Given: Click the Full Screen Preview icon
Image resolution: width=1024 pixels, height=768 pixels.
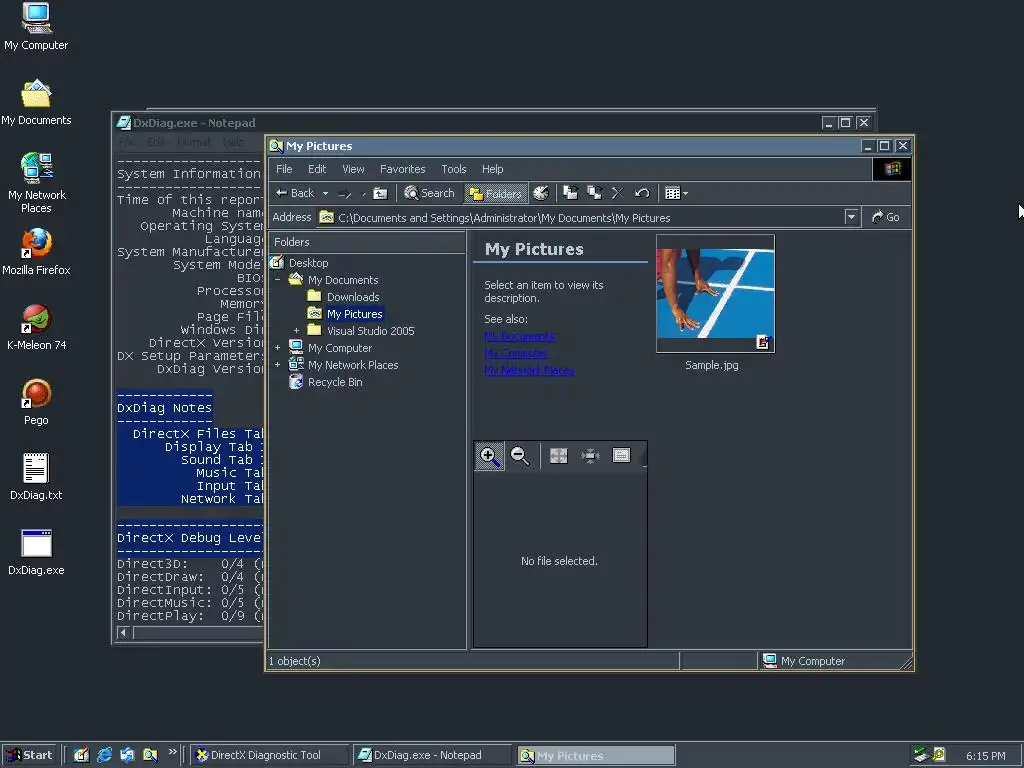Looking at the screenshot, I should [x=558, y=456].
